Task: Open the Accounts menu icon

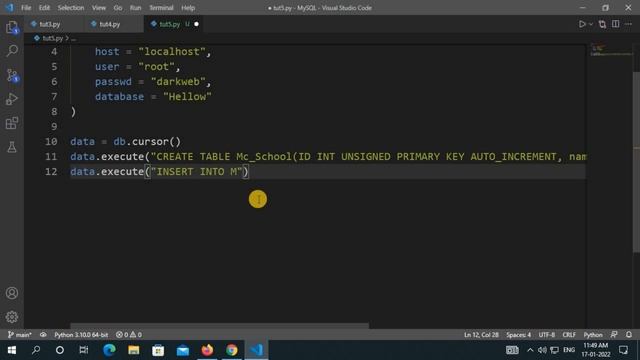Action: [12, 293]
